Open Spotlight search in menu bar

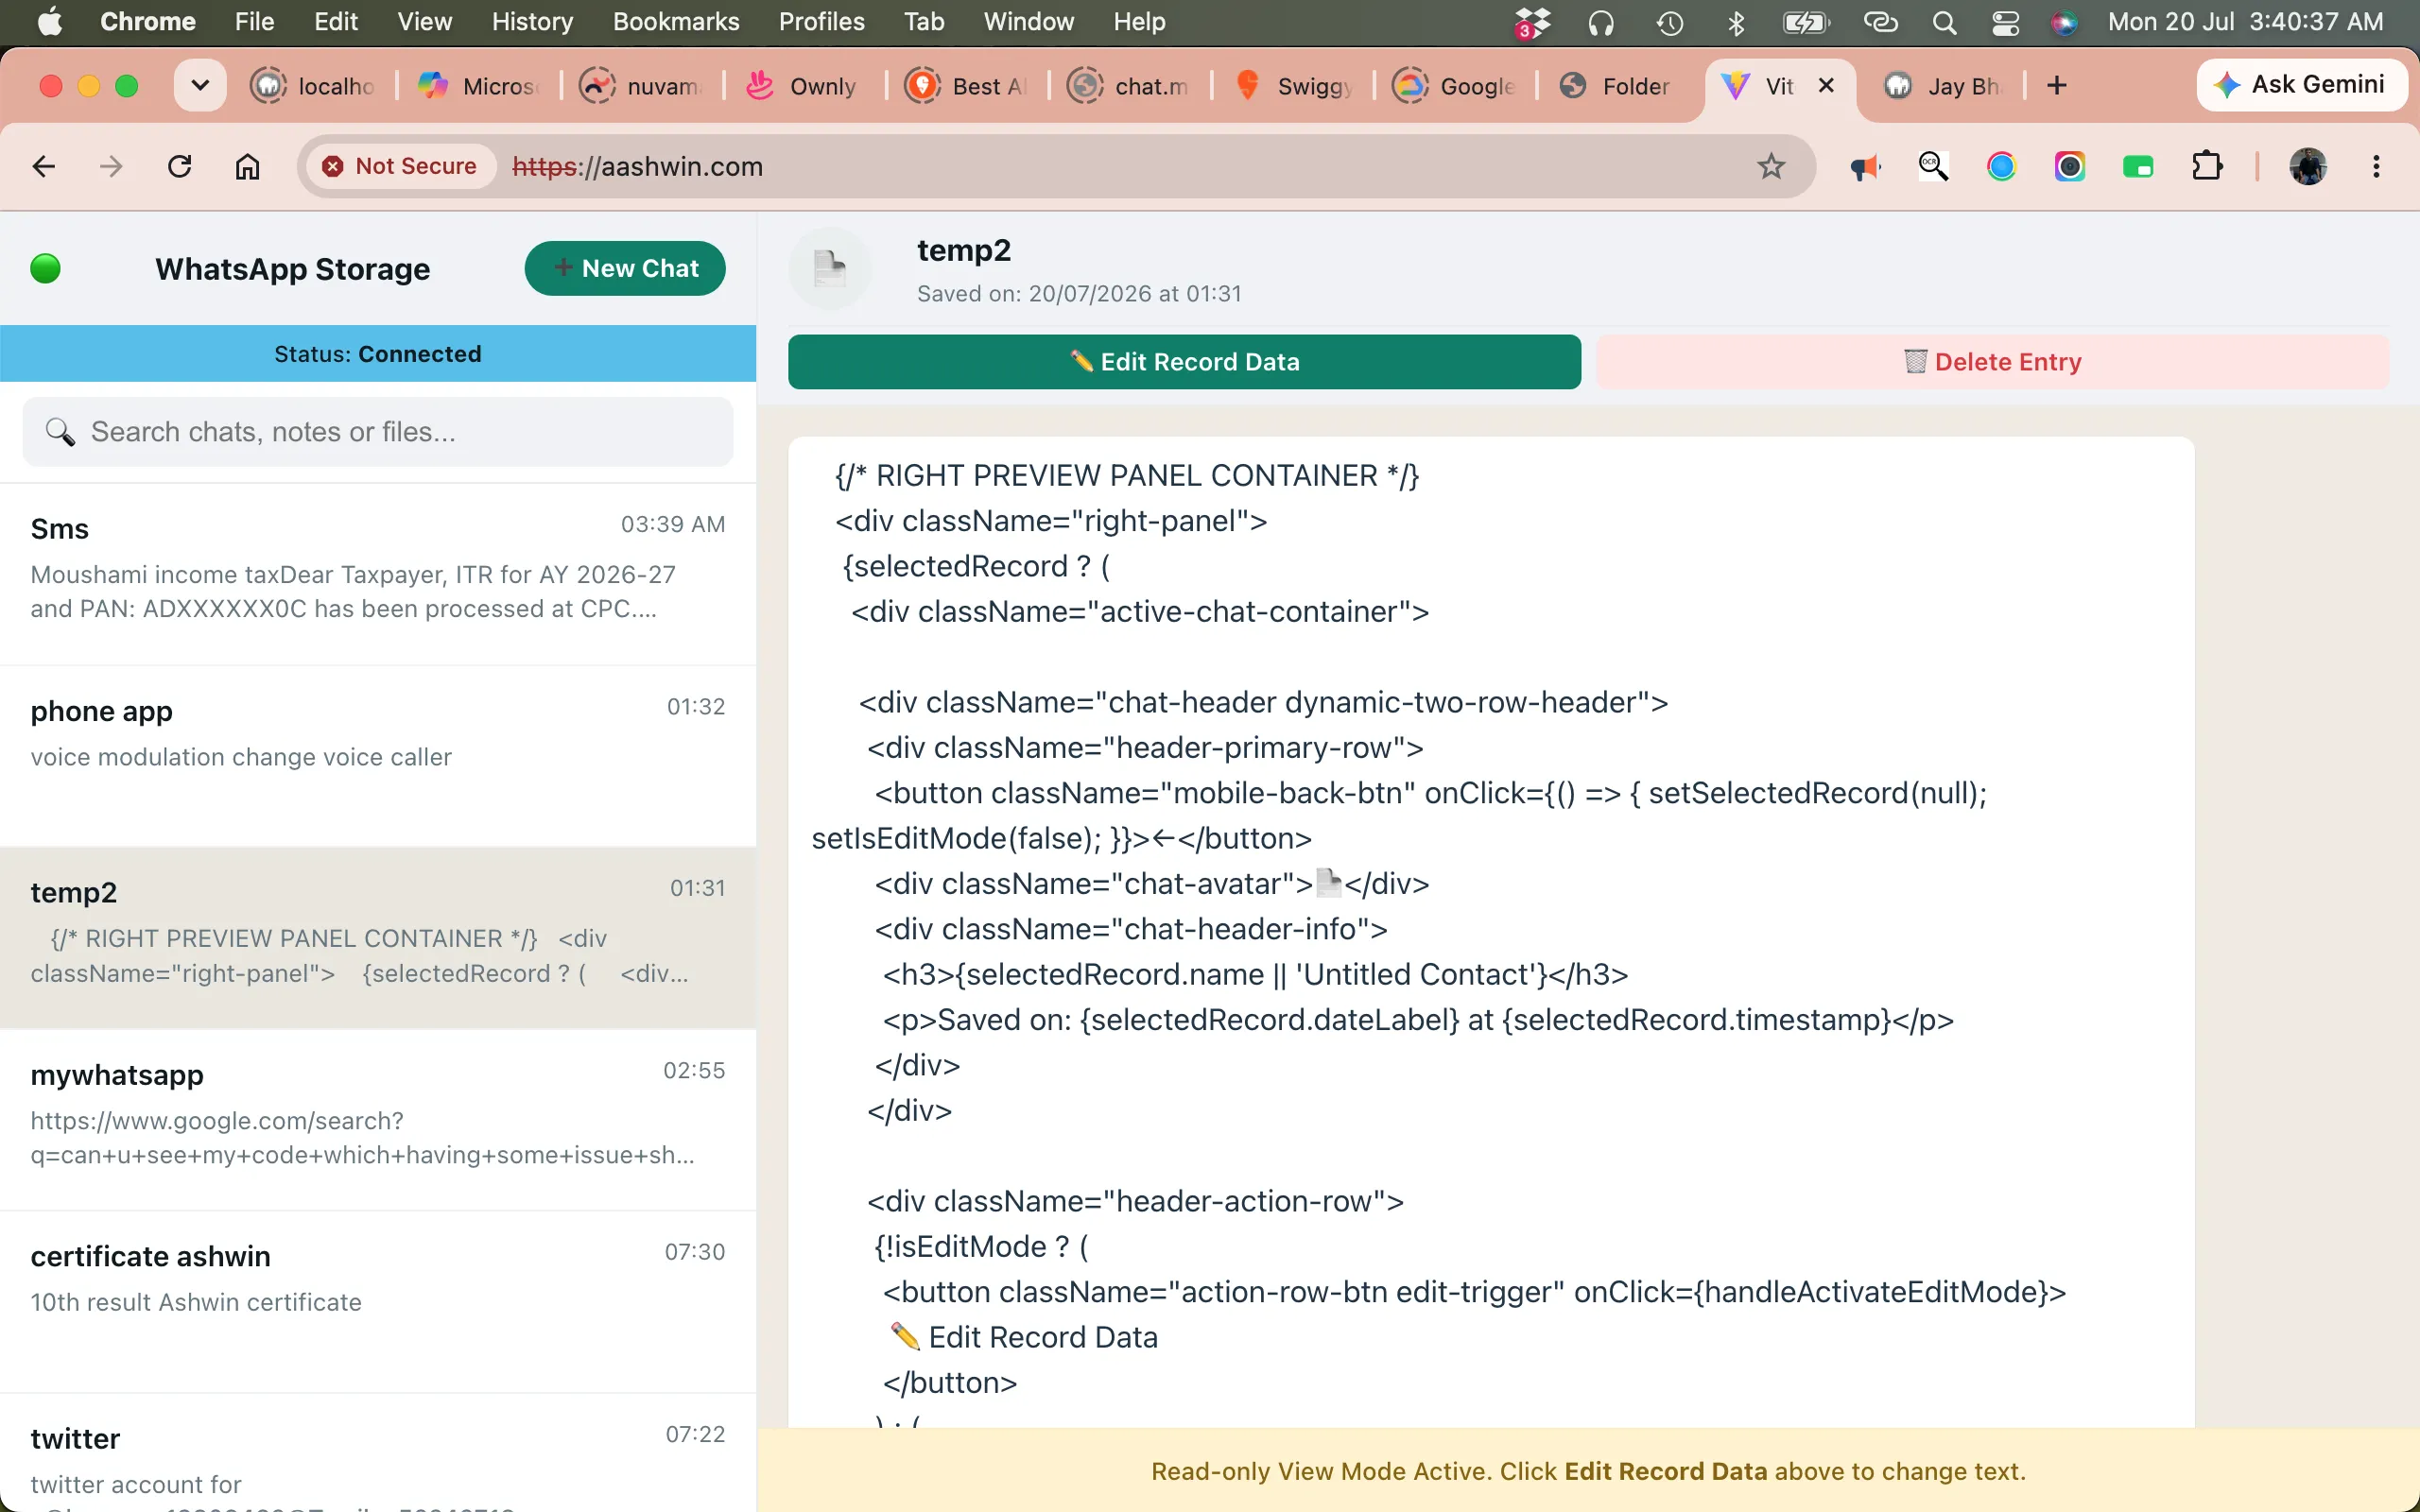click(1944, 22)
